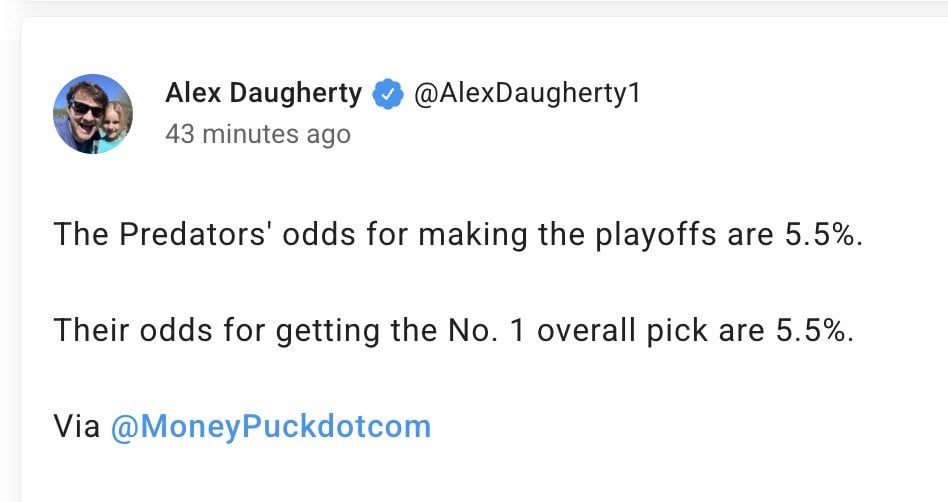Open Alex Daugherty's profile picture

[x=92, y=114]
